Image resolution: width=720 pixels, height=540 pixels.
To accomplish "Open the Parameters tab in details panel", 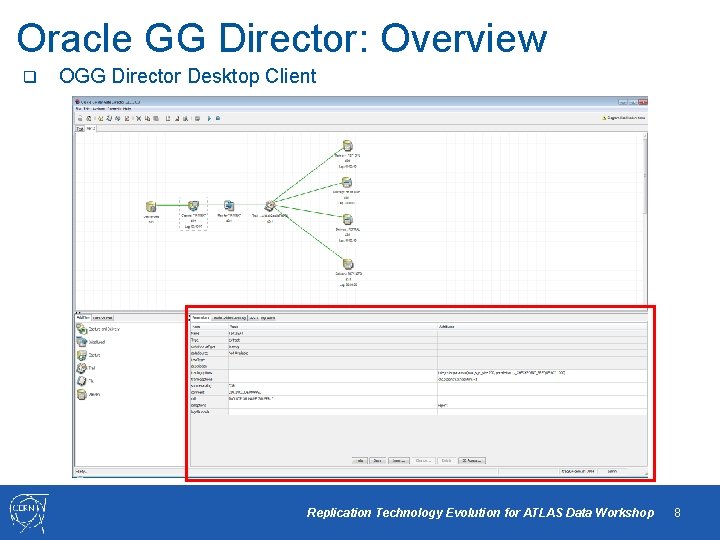I will click(200, 317).
